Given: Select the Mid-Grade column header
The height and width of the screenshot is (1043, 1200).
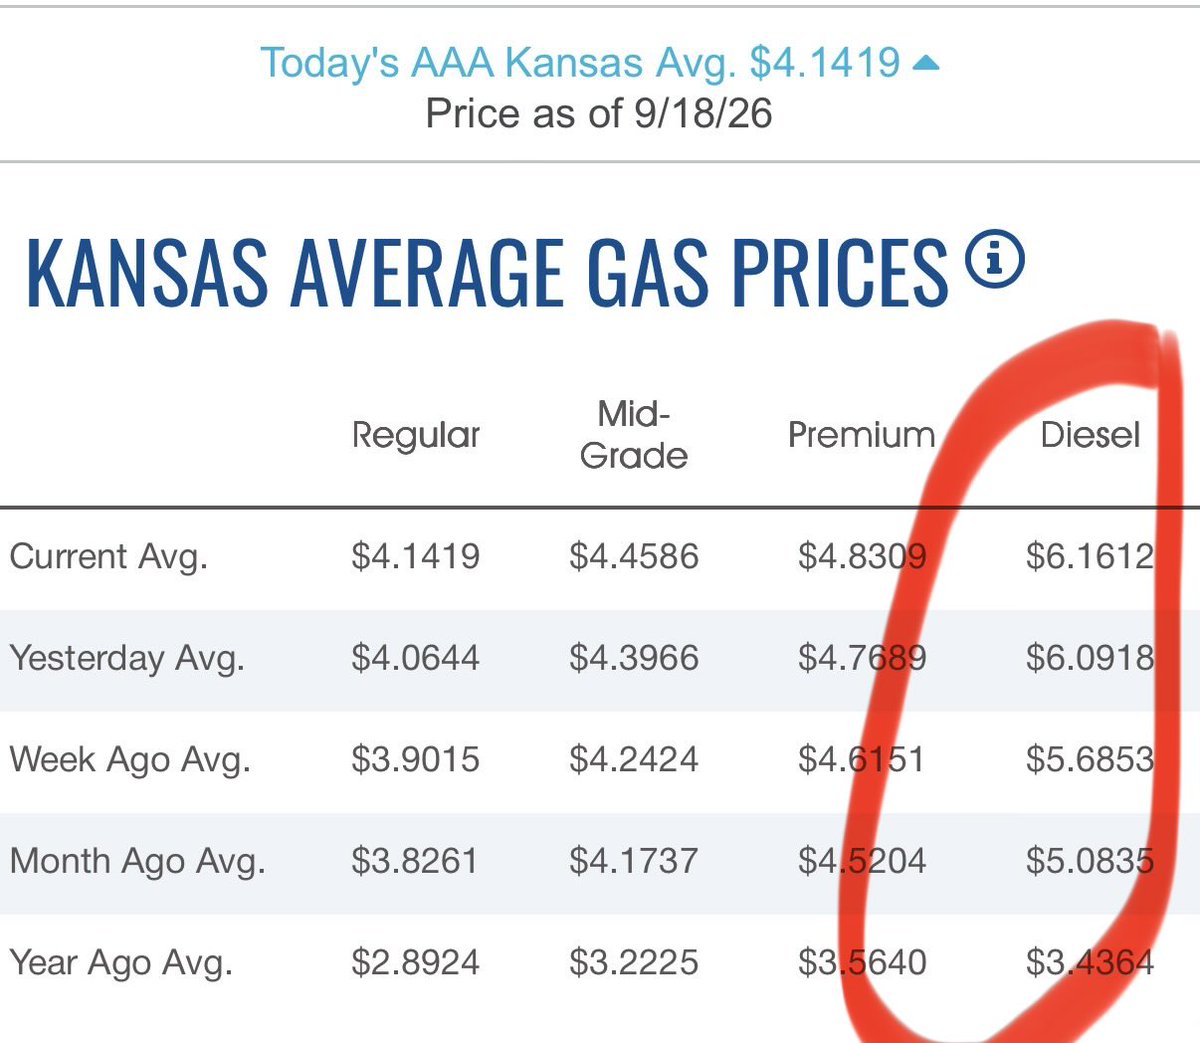Looking at the screenshot, I should point(634,435).
